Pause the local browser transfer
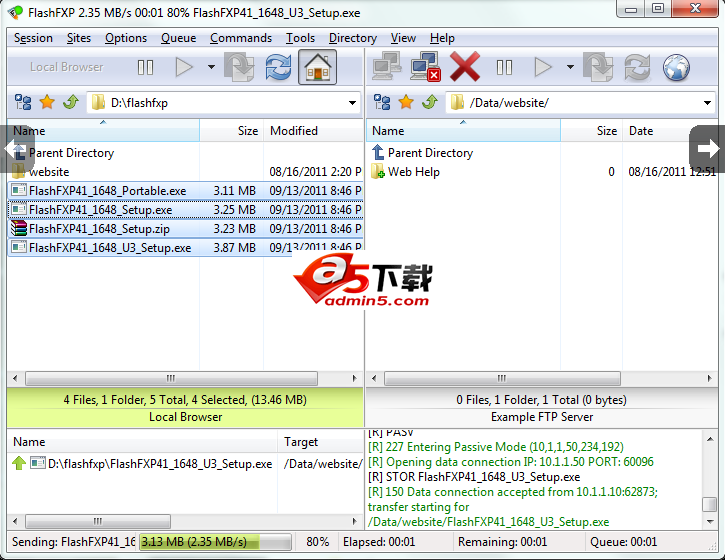Image resolution: width=725 pixels, height=560 pixels. tap(145, 68)
